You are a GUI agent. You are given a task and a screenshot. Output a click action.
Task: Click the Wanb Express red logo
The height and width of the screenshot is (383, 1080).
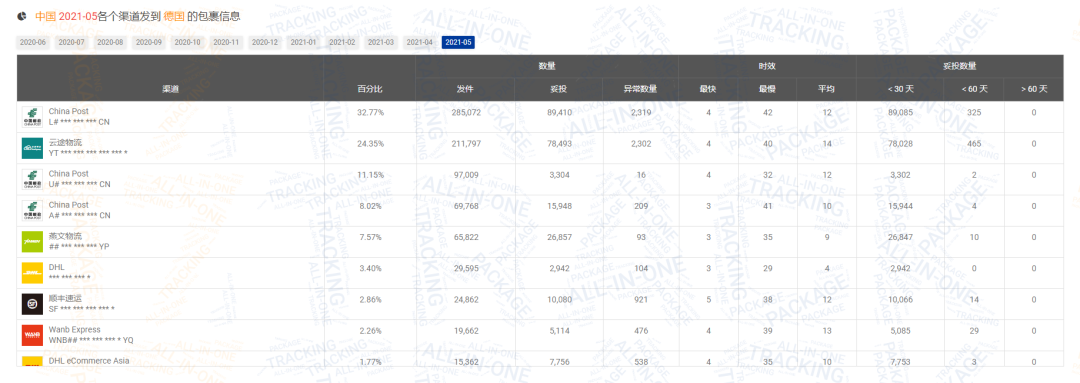[32, 335]
